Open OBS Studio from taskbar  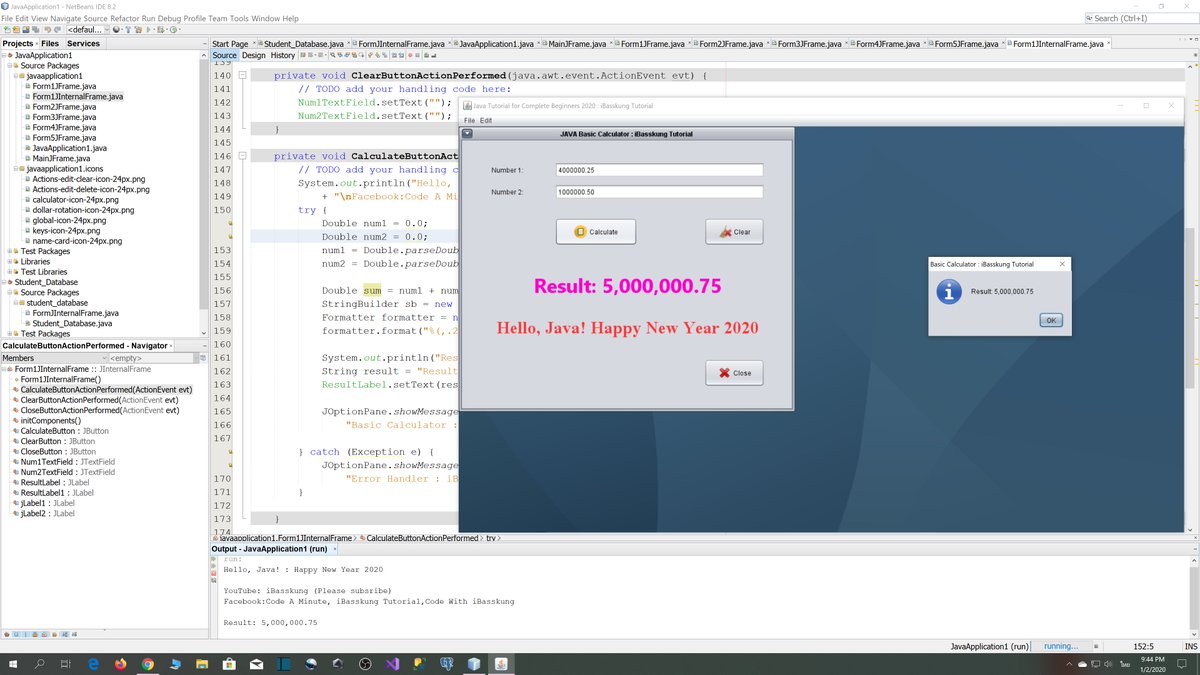pyautogui.click(x=365, y=663)
